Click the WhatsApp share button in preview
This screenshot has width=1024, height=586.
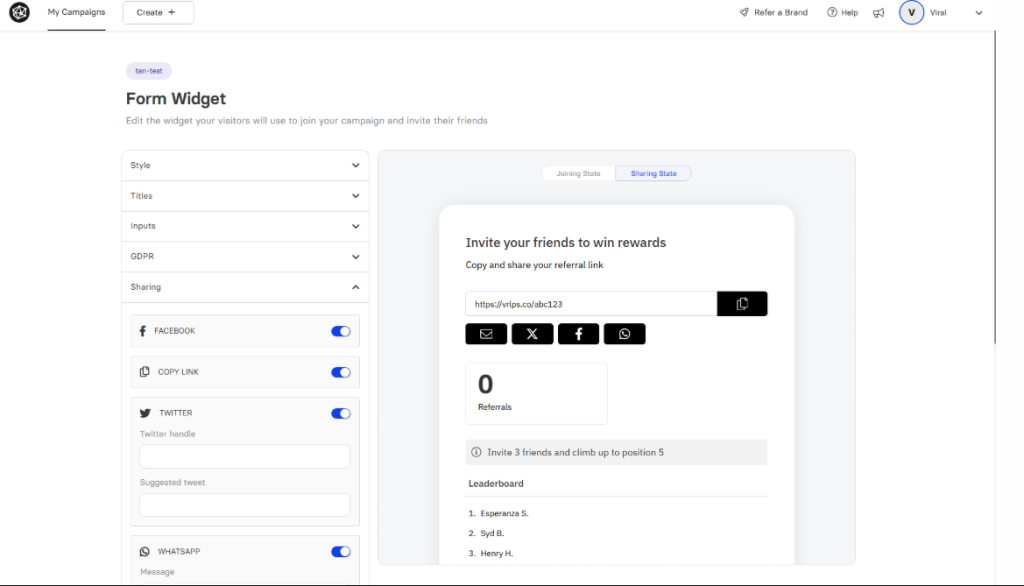[624, 334]
